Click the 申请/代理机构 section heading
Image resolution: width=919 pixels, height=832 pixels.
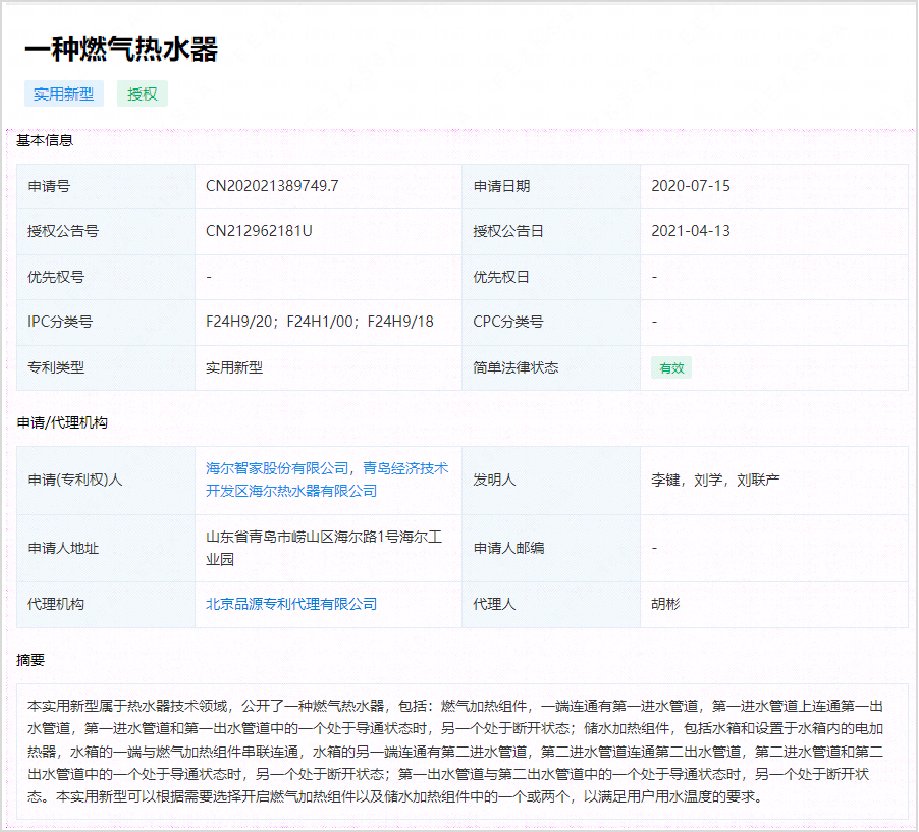[x=62, y=423]
